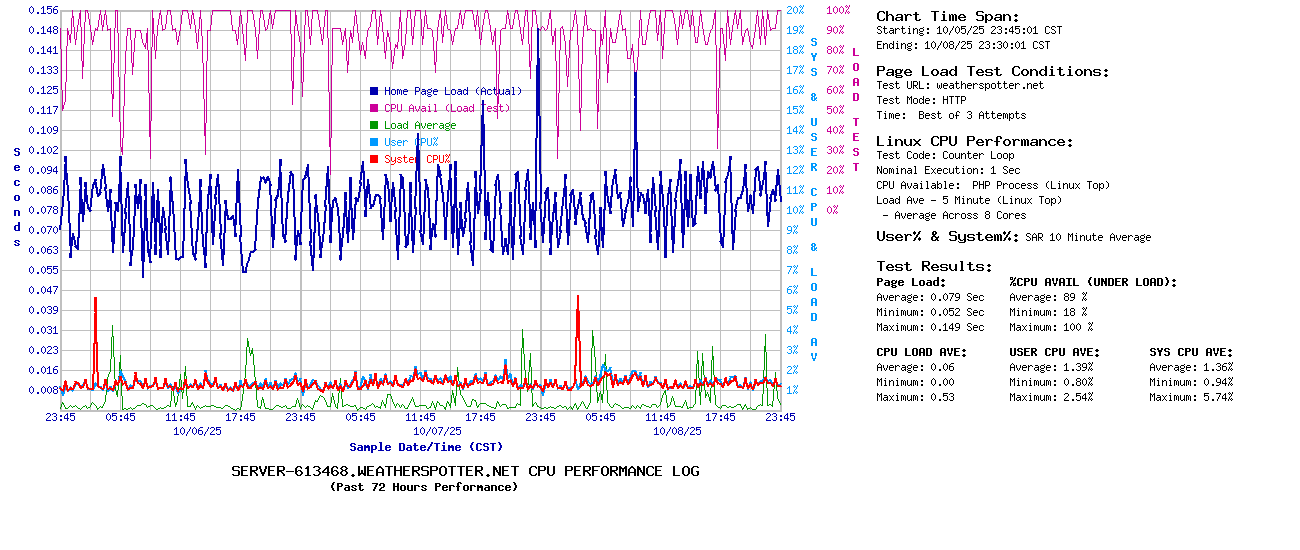Viewport: 1300px width, 550px height.
Task: Click the Sample Date/Time (CST) axis title
Action: tap(426, 447)
